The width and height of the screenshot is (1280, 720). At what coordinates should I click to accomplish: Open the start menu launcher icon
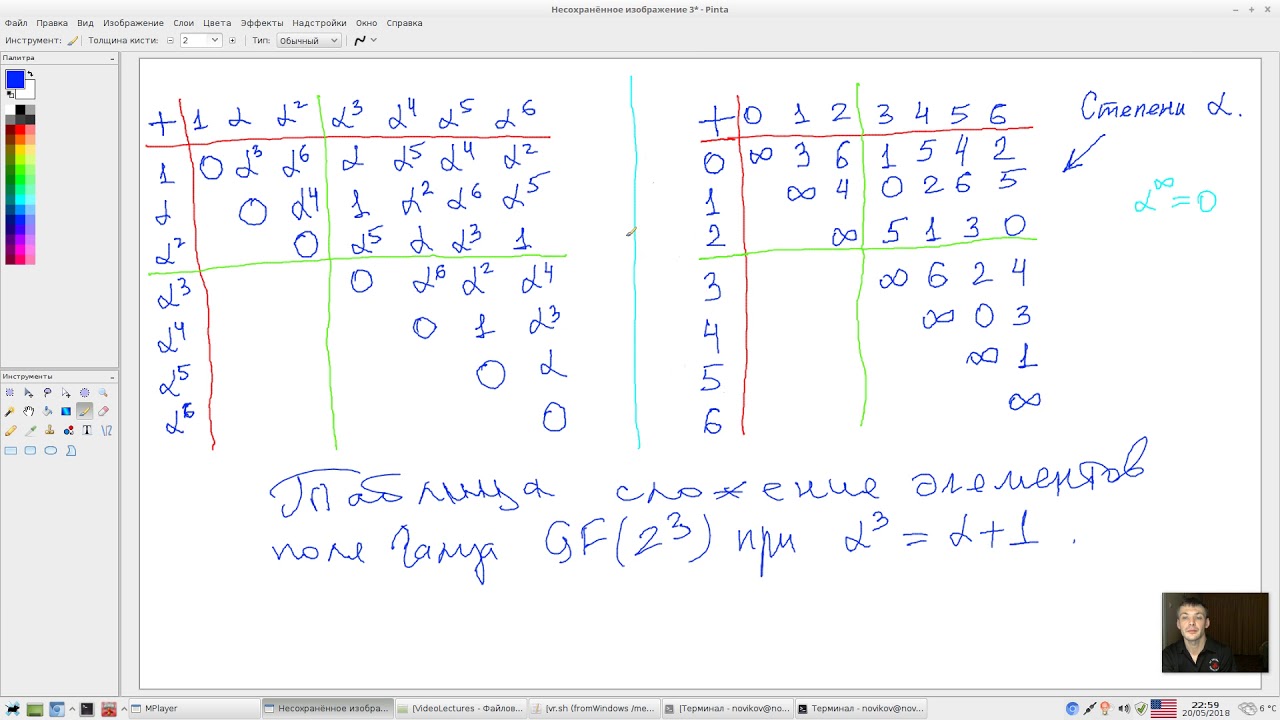tap(12, 709)
